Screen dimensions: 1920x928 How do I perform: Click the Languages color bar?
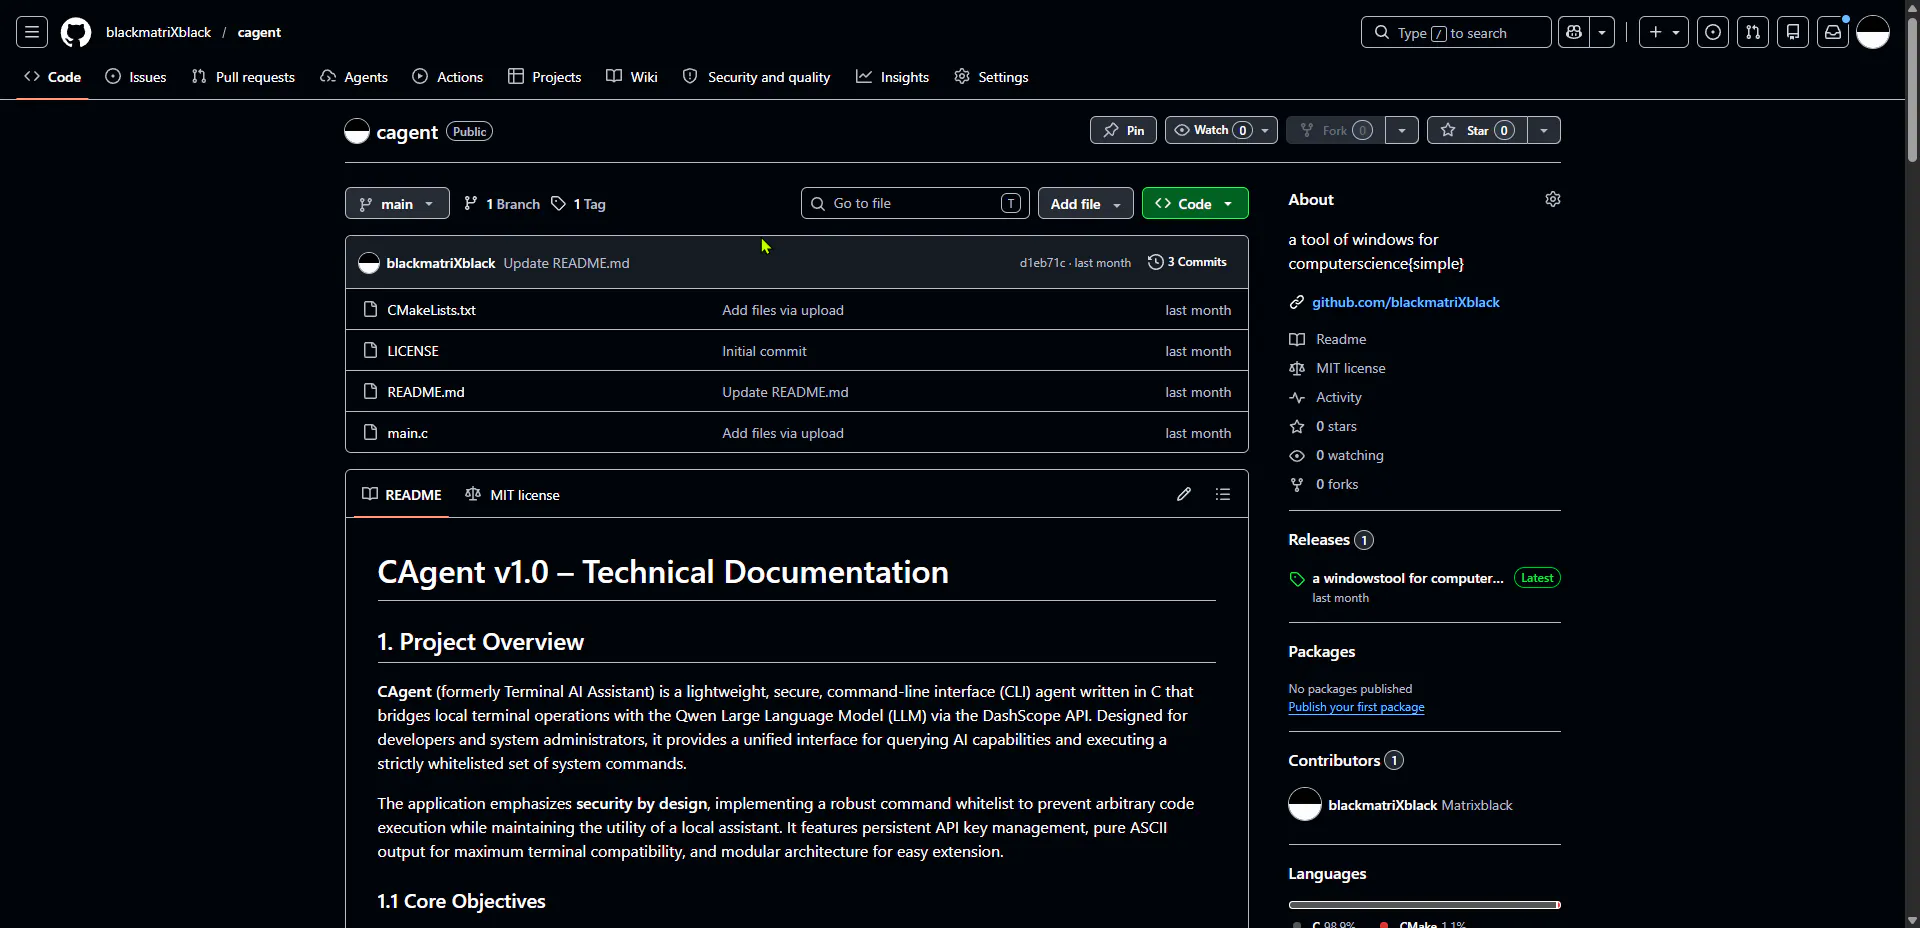click(1425, 905)
